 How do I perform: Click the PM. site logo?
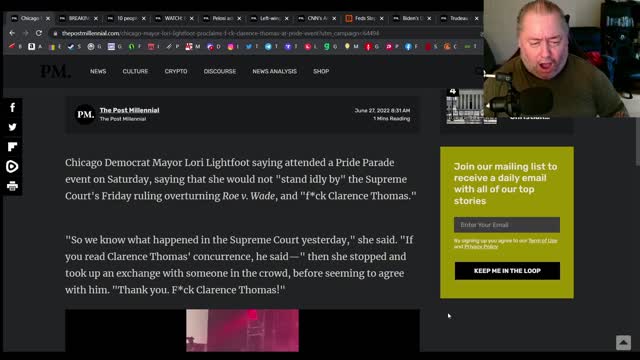[x=55, y=71]
